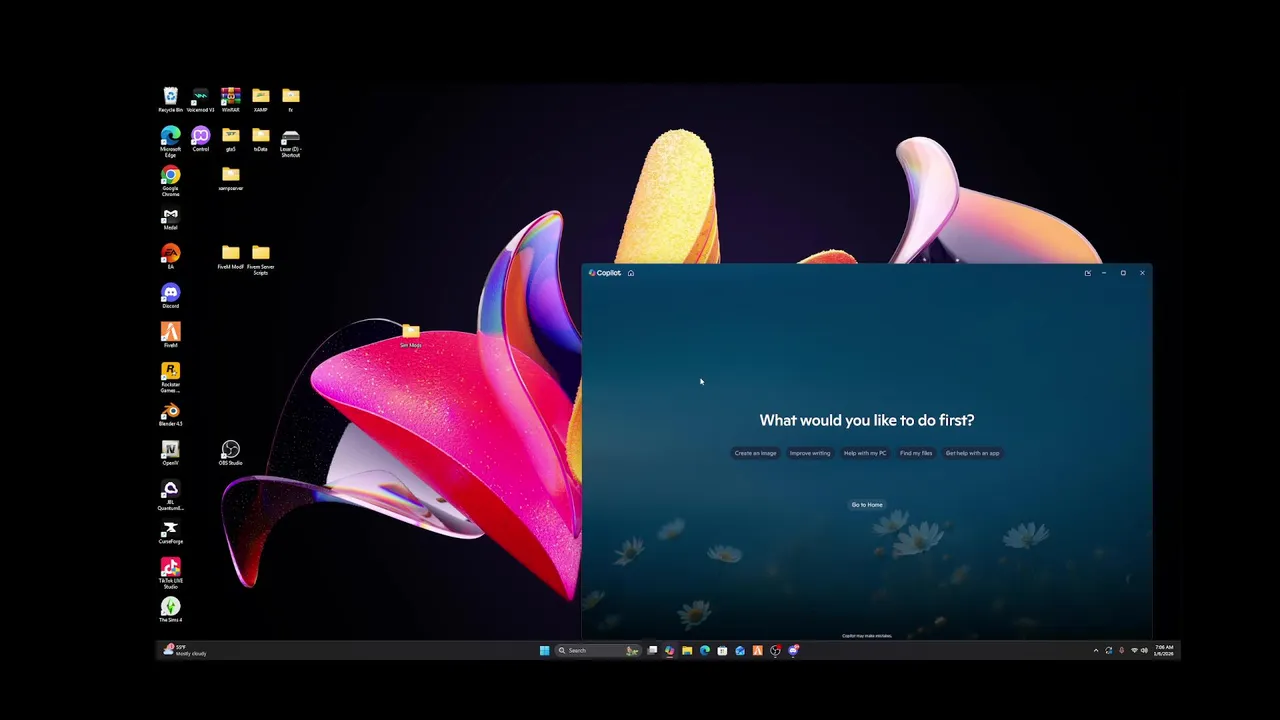Select the Control desktop shortcut
The width and height of the screenshot is (1280, 720).
[200, 139]
